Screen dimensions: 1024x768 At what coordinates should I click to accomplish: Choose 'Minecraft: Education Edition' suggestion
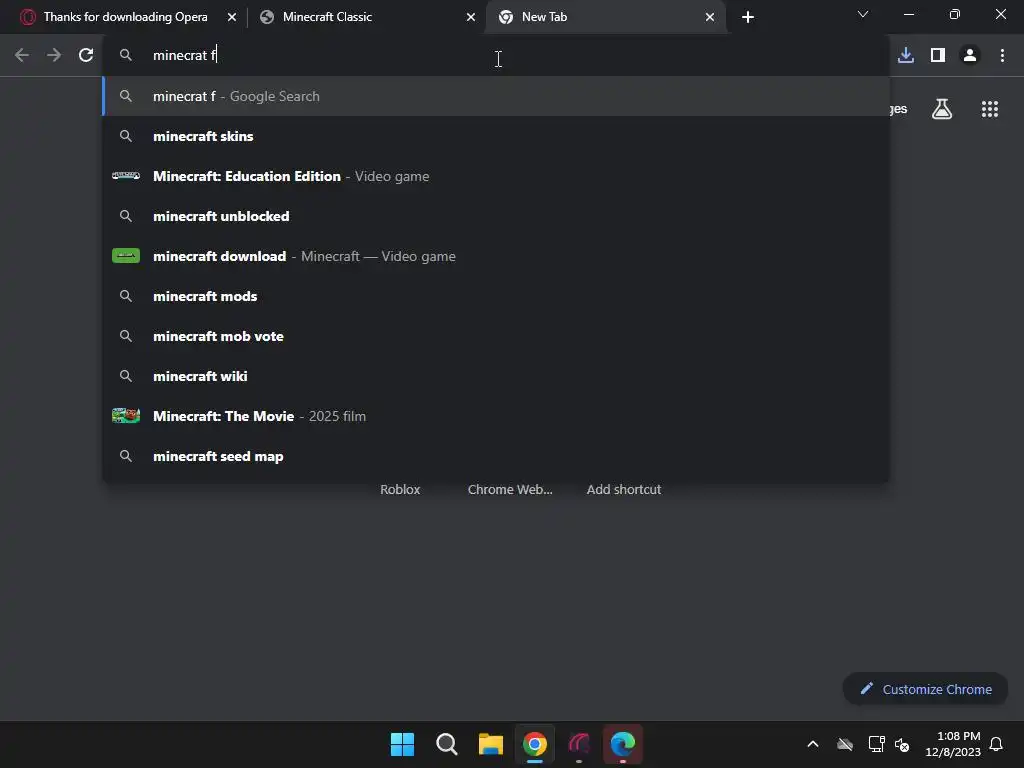496,176
